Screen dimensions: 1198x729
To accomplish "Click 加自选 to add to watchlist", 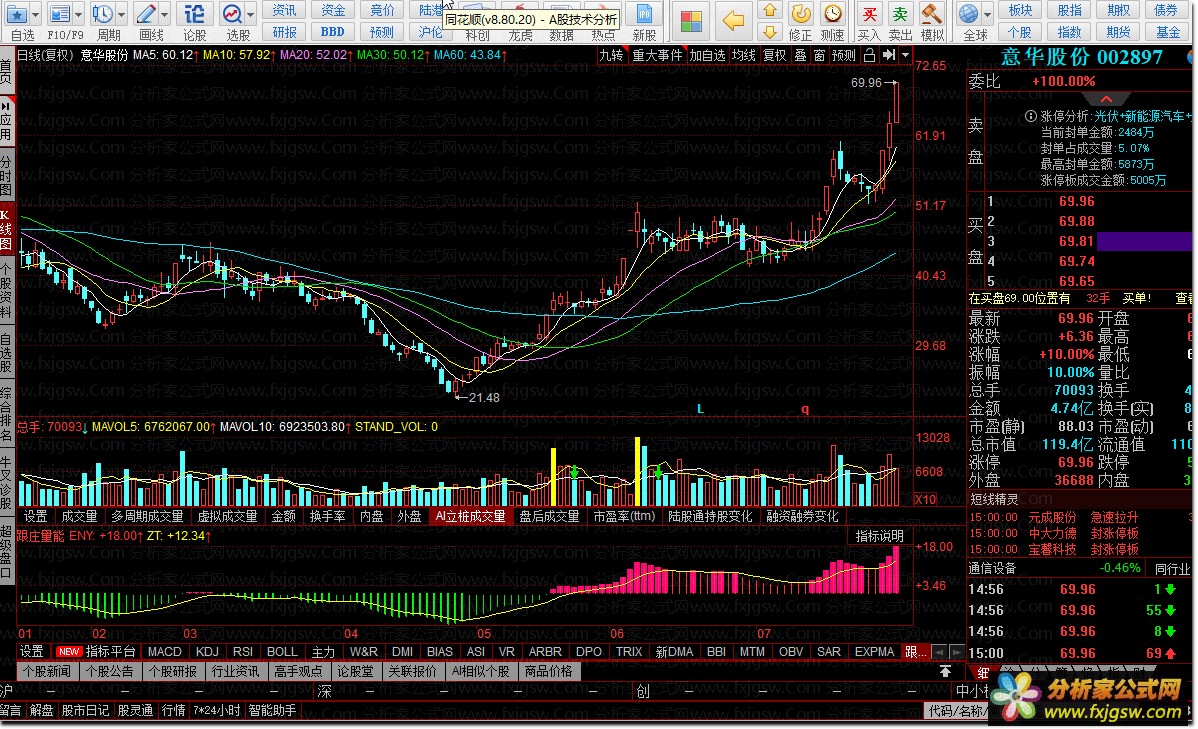I will [x=707, y=55].
